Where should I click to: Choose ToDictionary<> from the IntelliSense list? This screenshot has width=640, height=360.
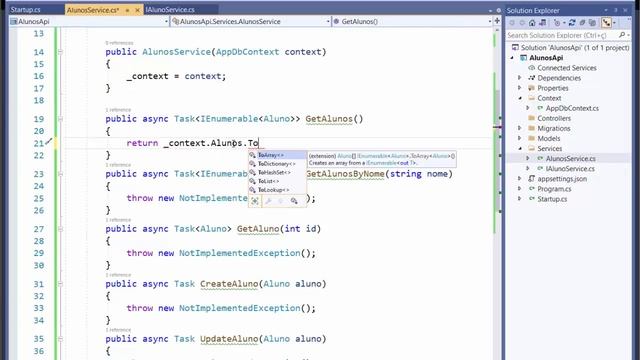click(278, 164)
